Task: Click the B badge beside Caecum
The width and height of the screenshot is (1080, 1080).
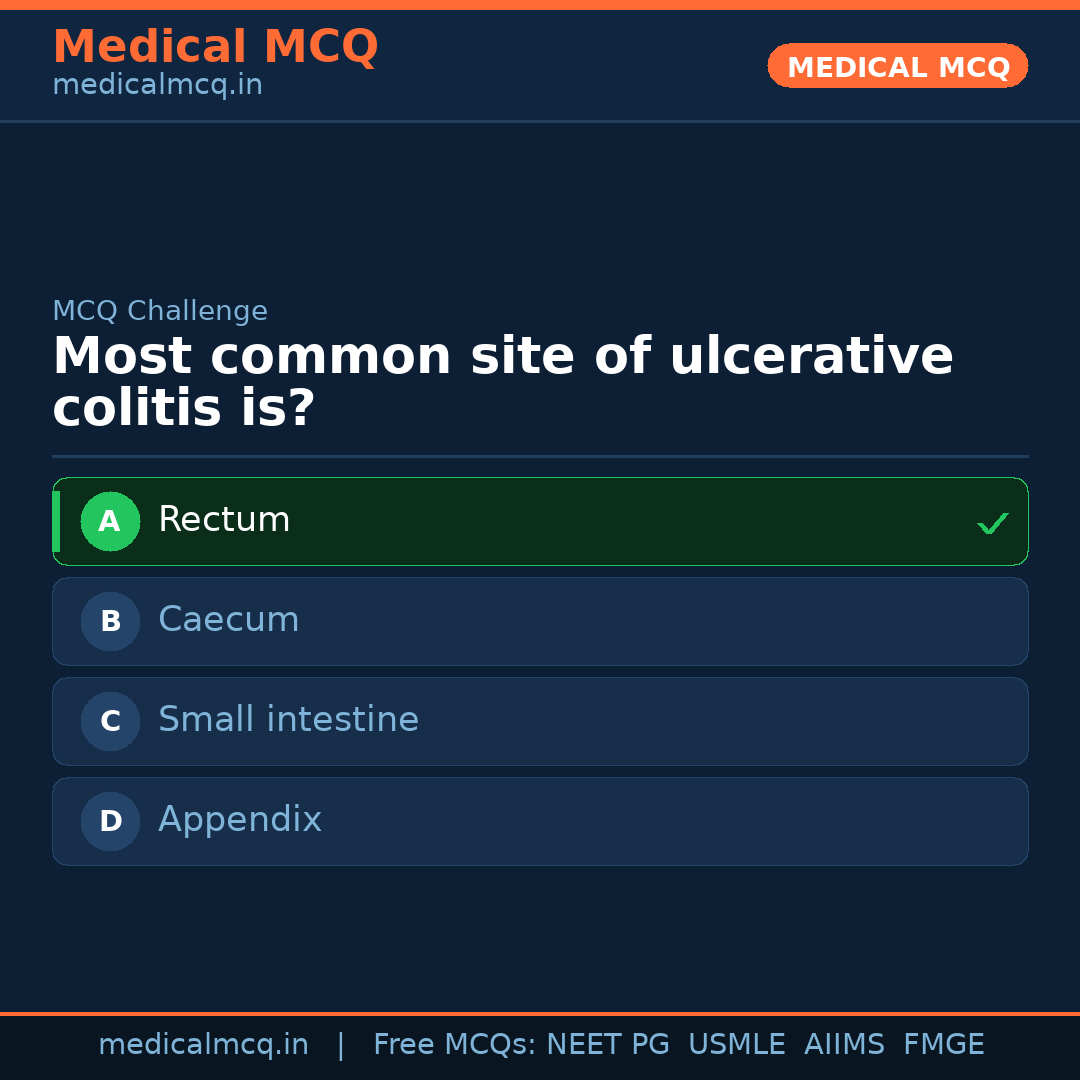Action: [110, 621]
